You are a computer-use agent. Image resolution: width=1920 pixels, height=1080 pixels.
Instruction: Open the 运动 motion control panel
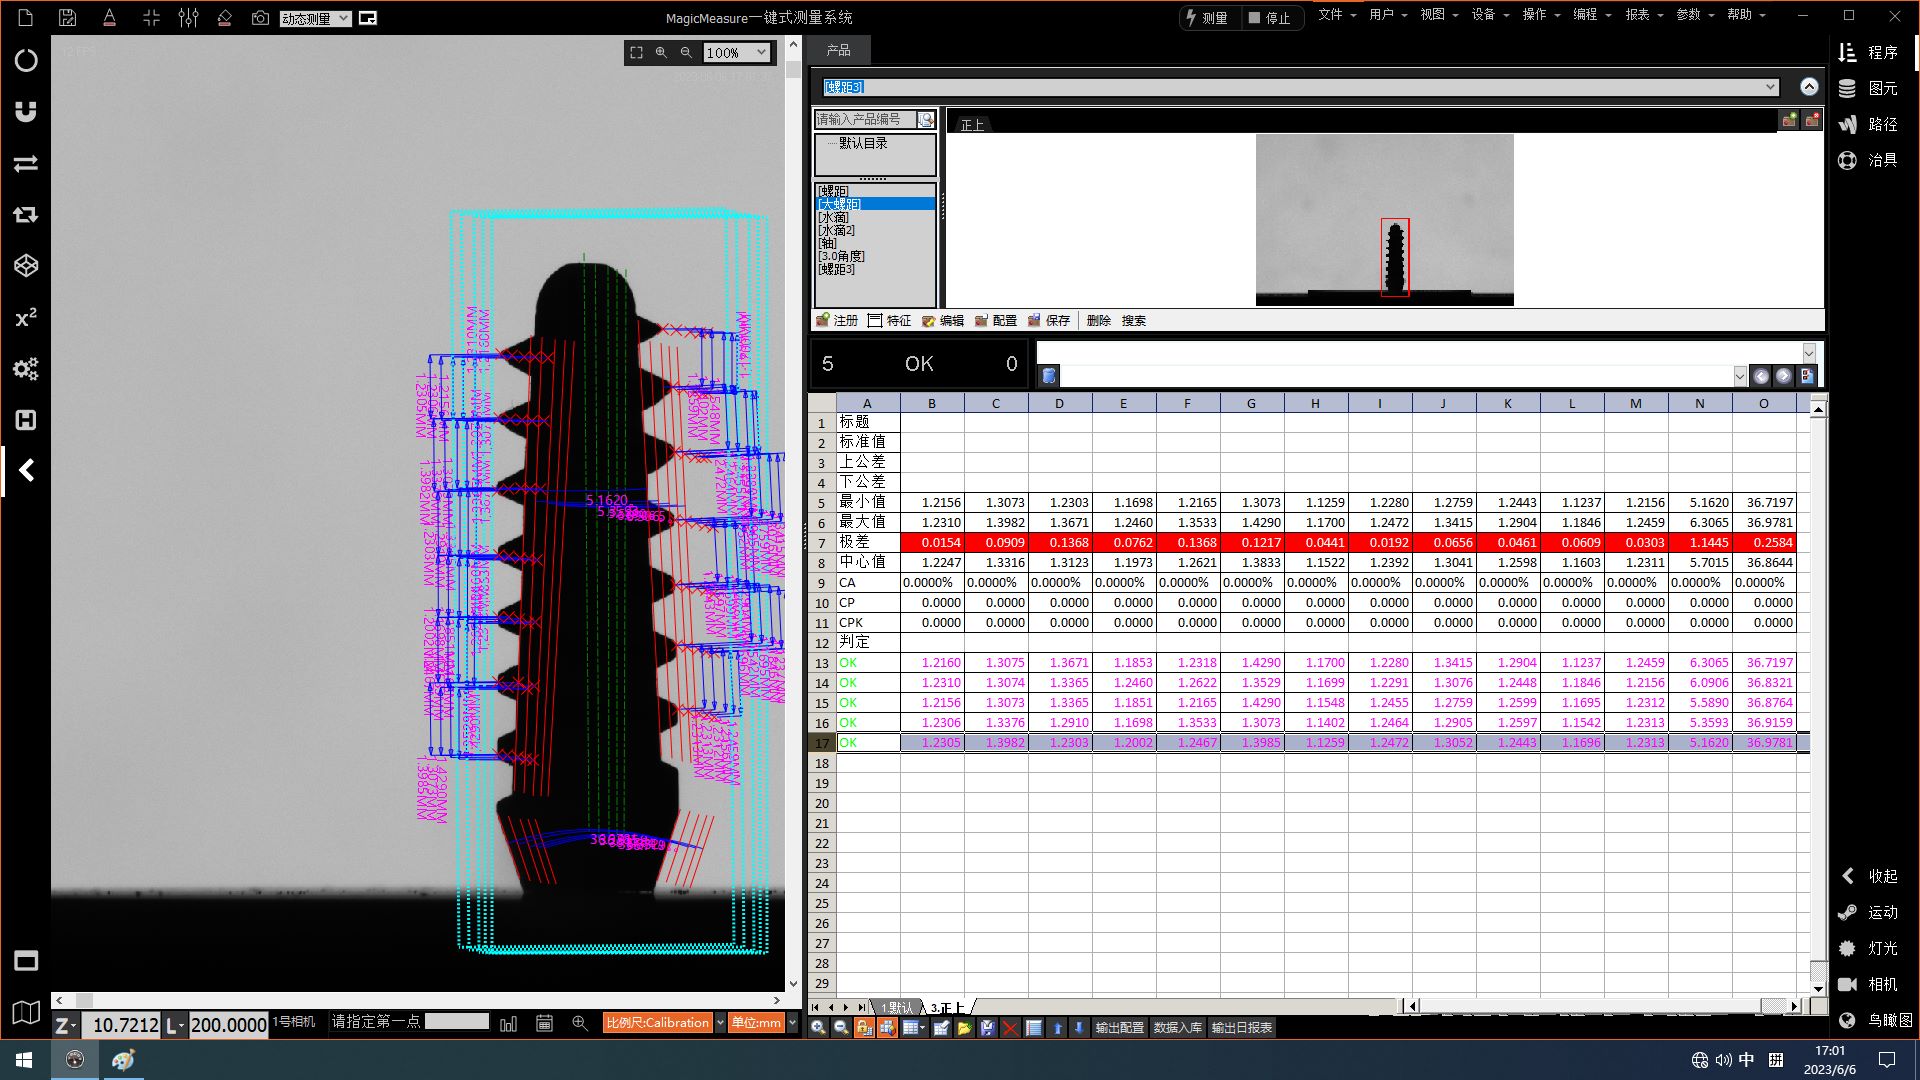[x=1868, y=912]
